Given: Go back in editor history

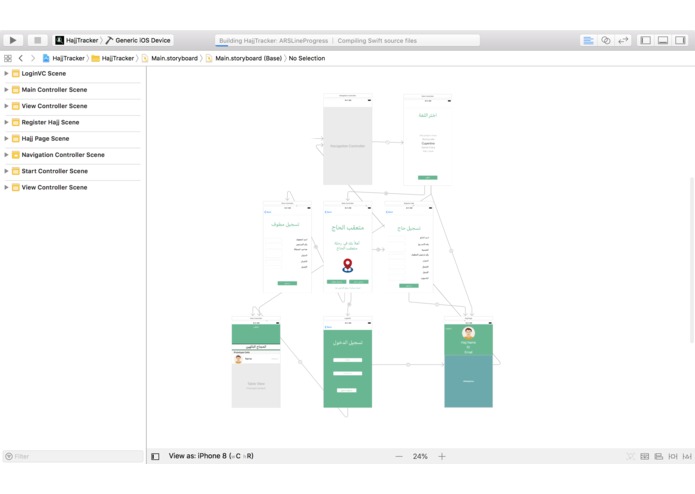Looking at the screenshot, I should click(20, 58).
